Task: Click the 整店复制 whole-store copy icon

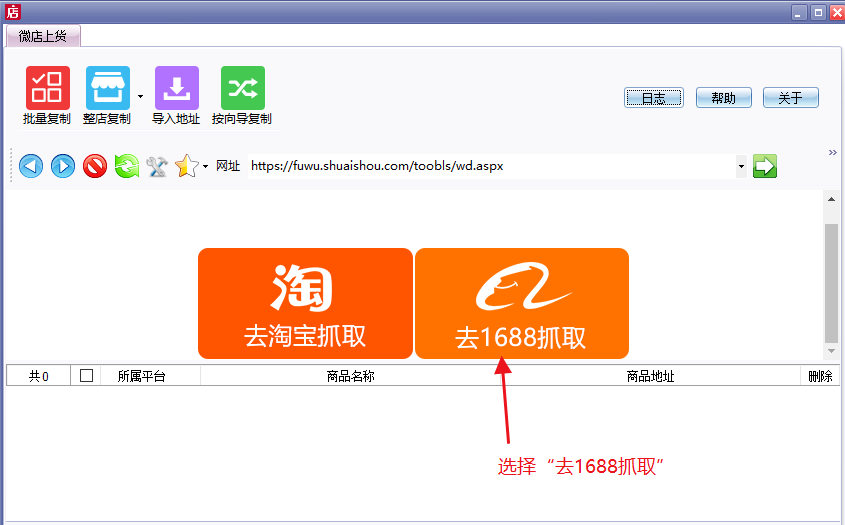Action: click(107, 88)
